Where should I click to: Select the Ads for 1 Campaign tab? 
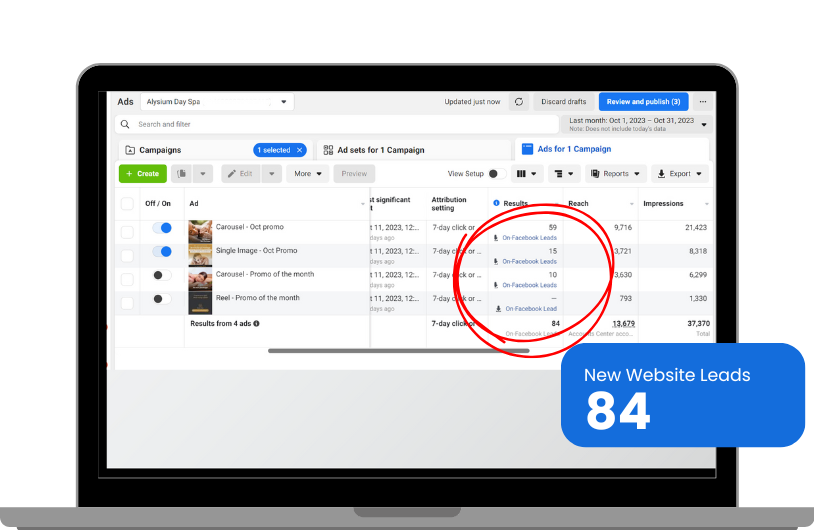(612, 149)
